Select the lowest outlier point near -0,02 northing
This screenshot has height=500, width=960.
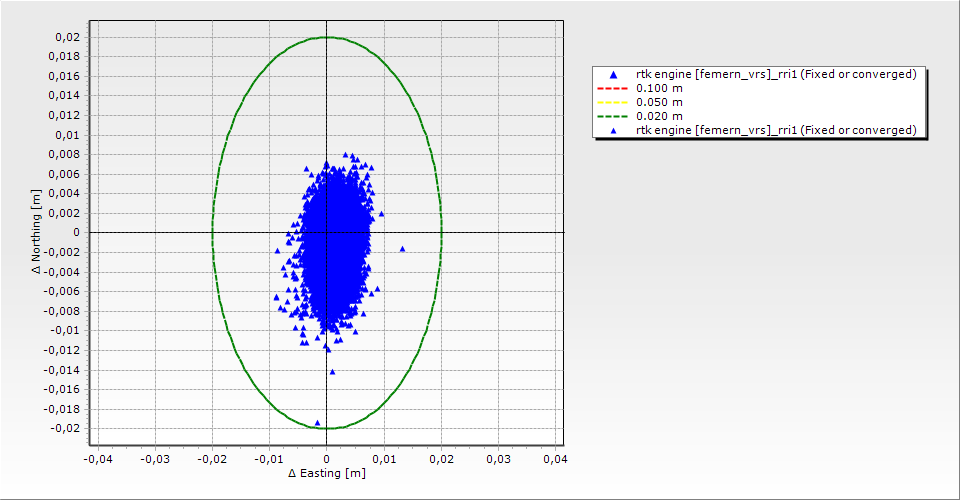click(x=317, y=423)
